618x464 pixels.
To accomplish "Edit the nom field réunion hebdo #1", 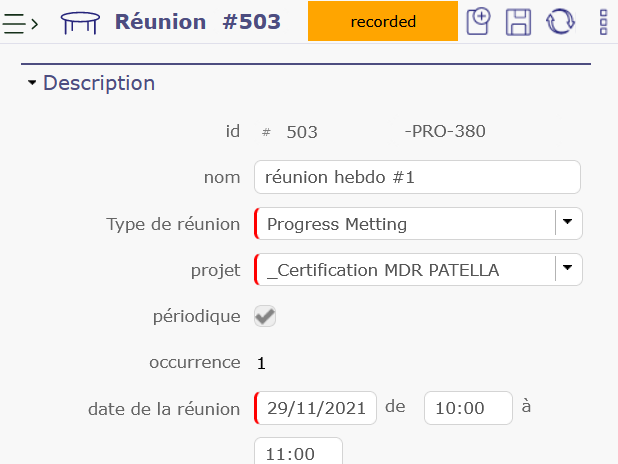I will (417, 177).
